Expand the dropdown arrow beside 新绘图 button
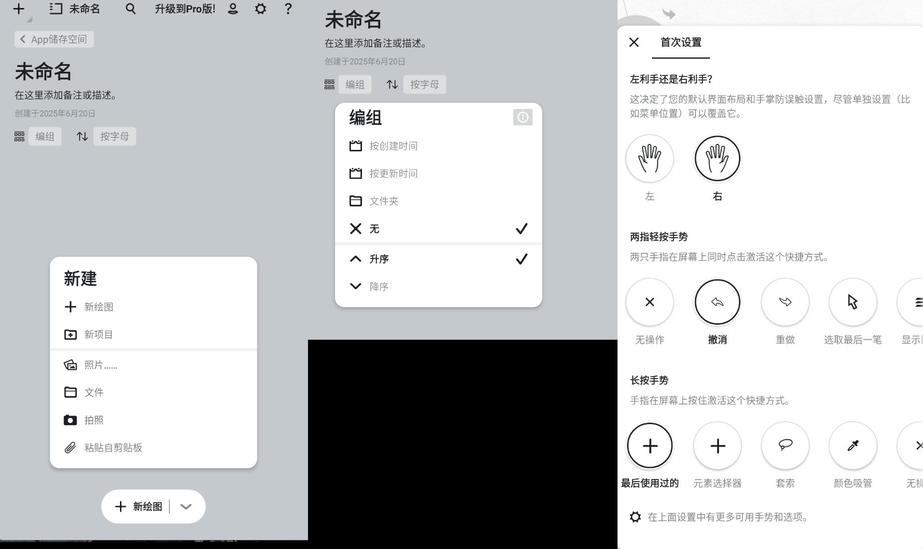This screenshot has width=923, height=549. tap(186, 507)
